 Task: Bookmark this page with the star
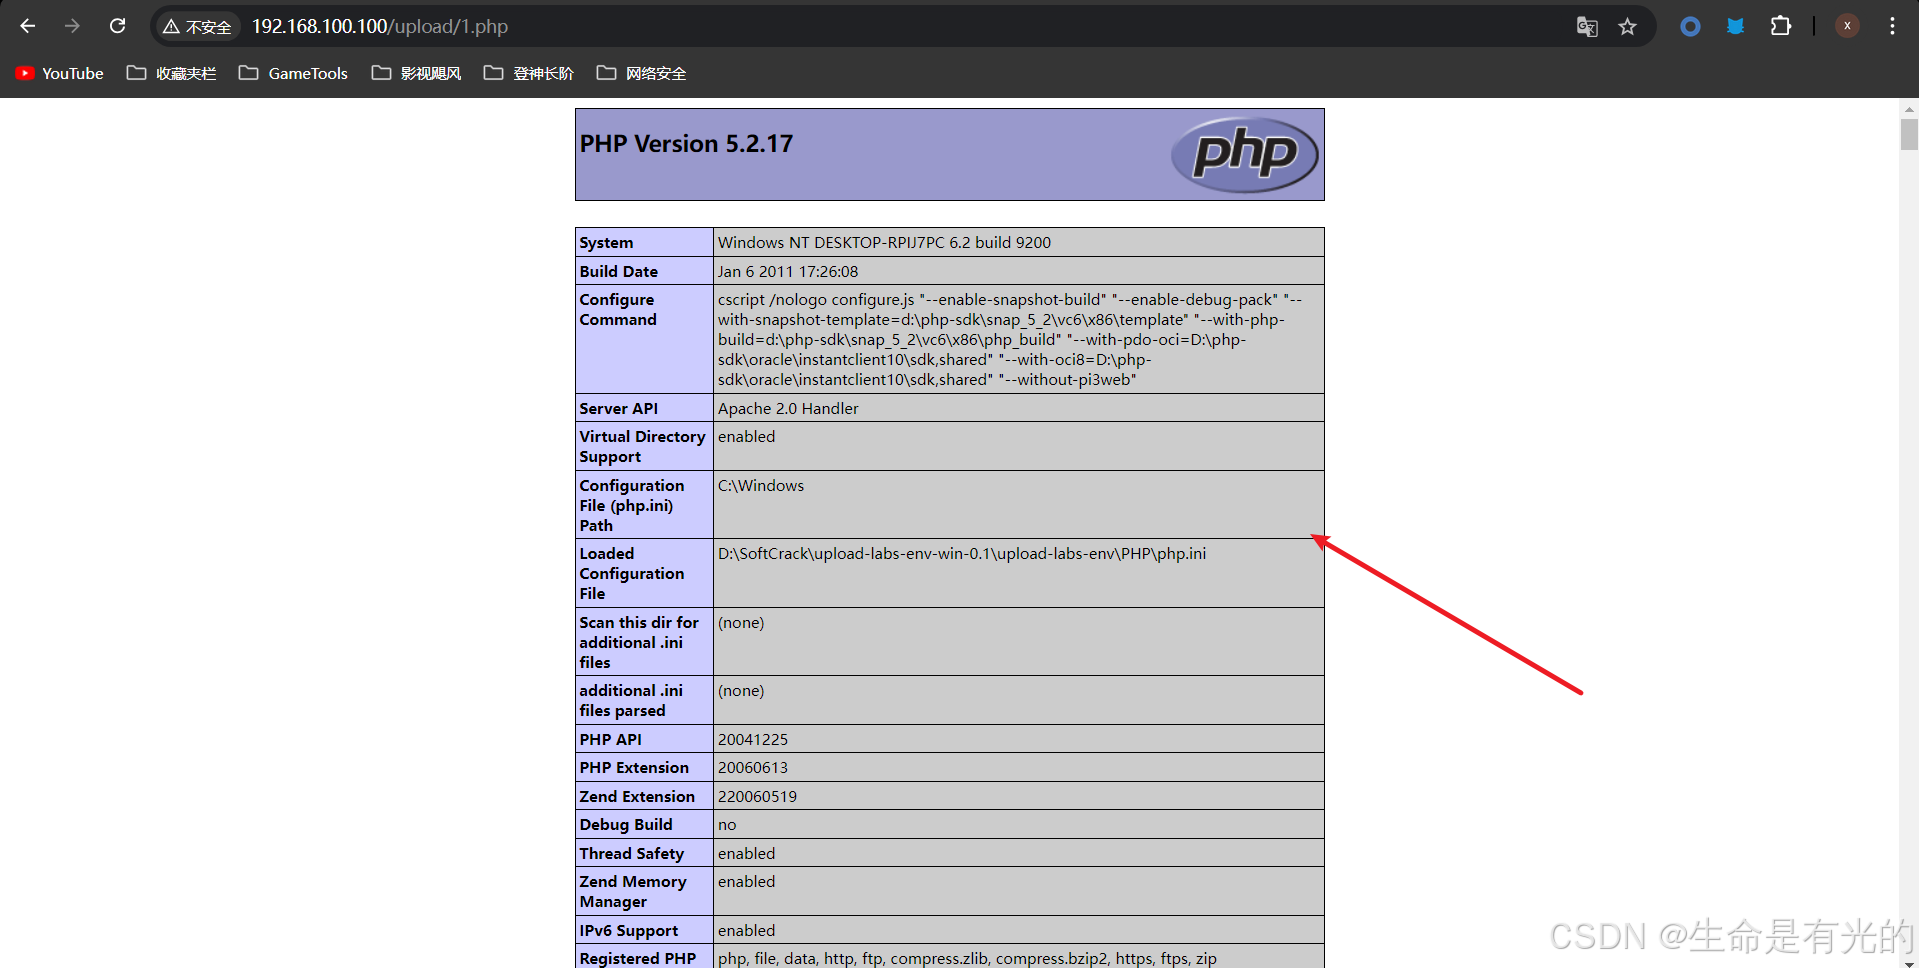(1628, 27)
